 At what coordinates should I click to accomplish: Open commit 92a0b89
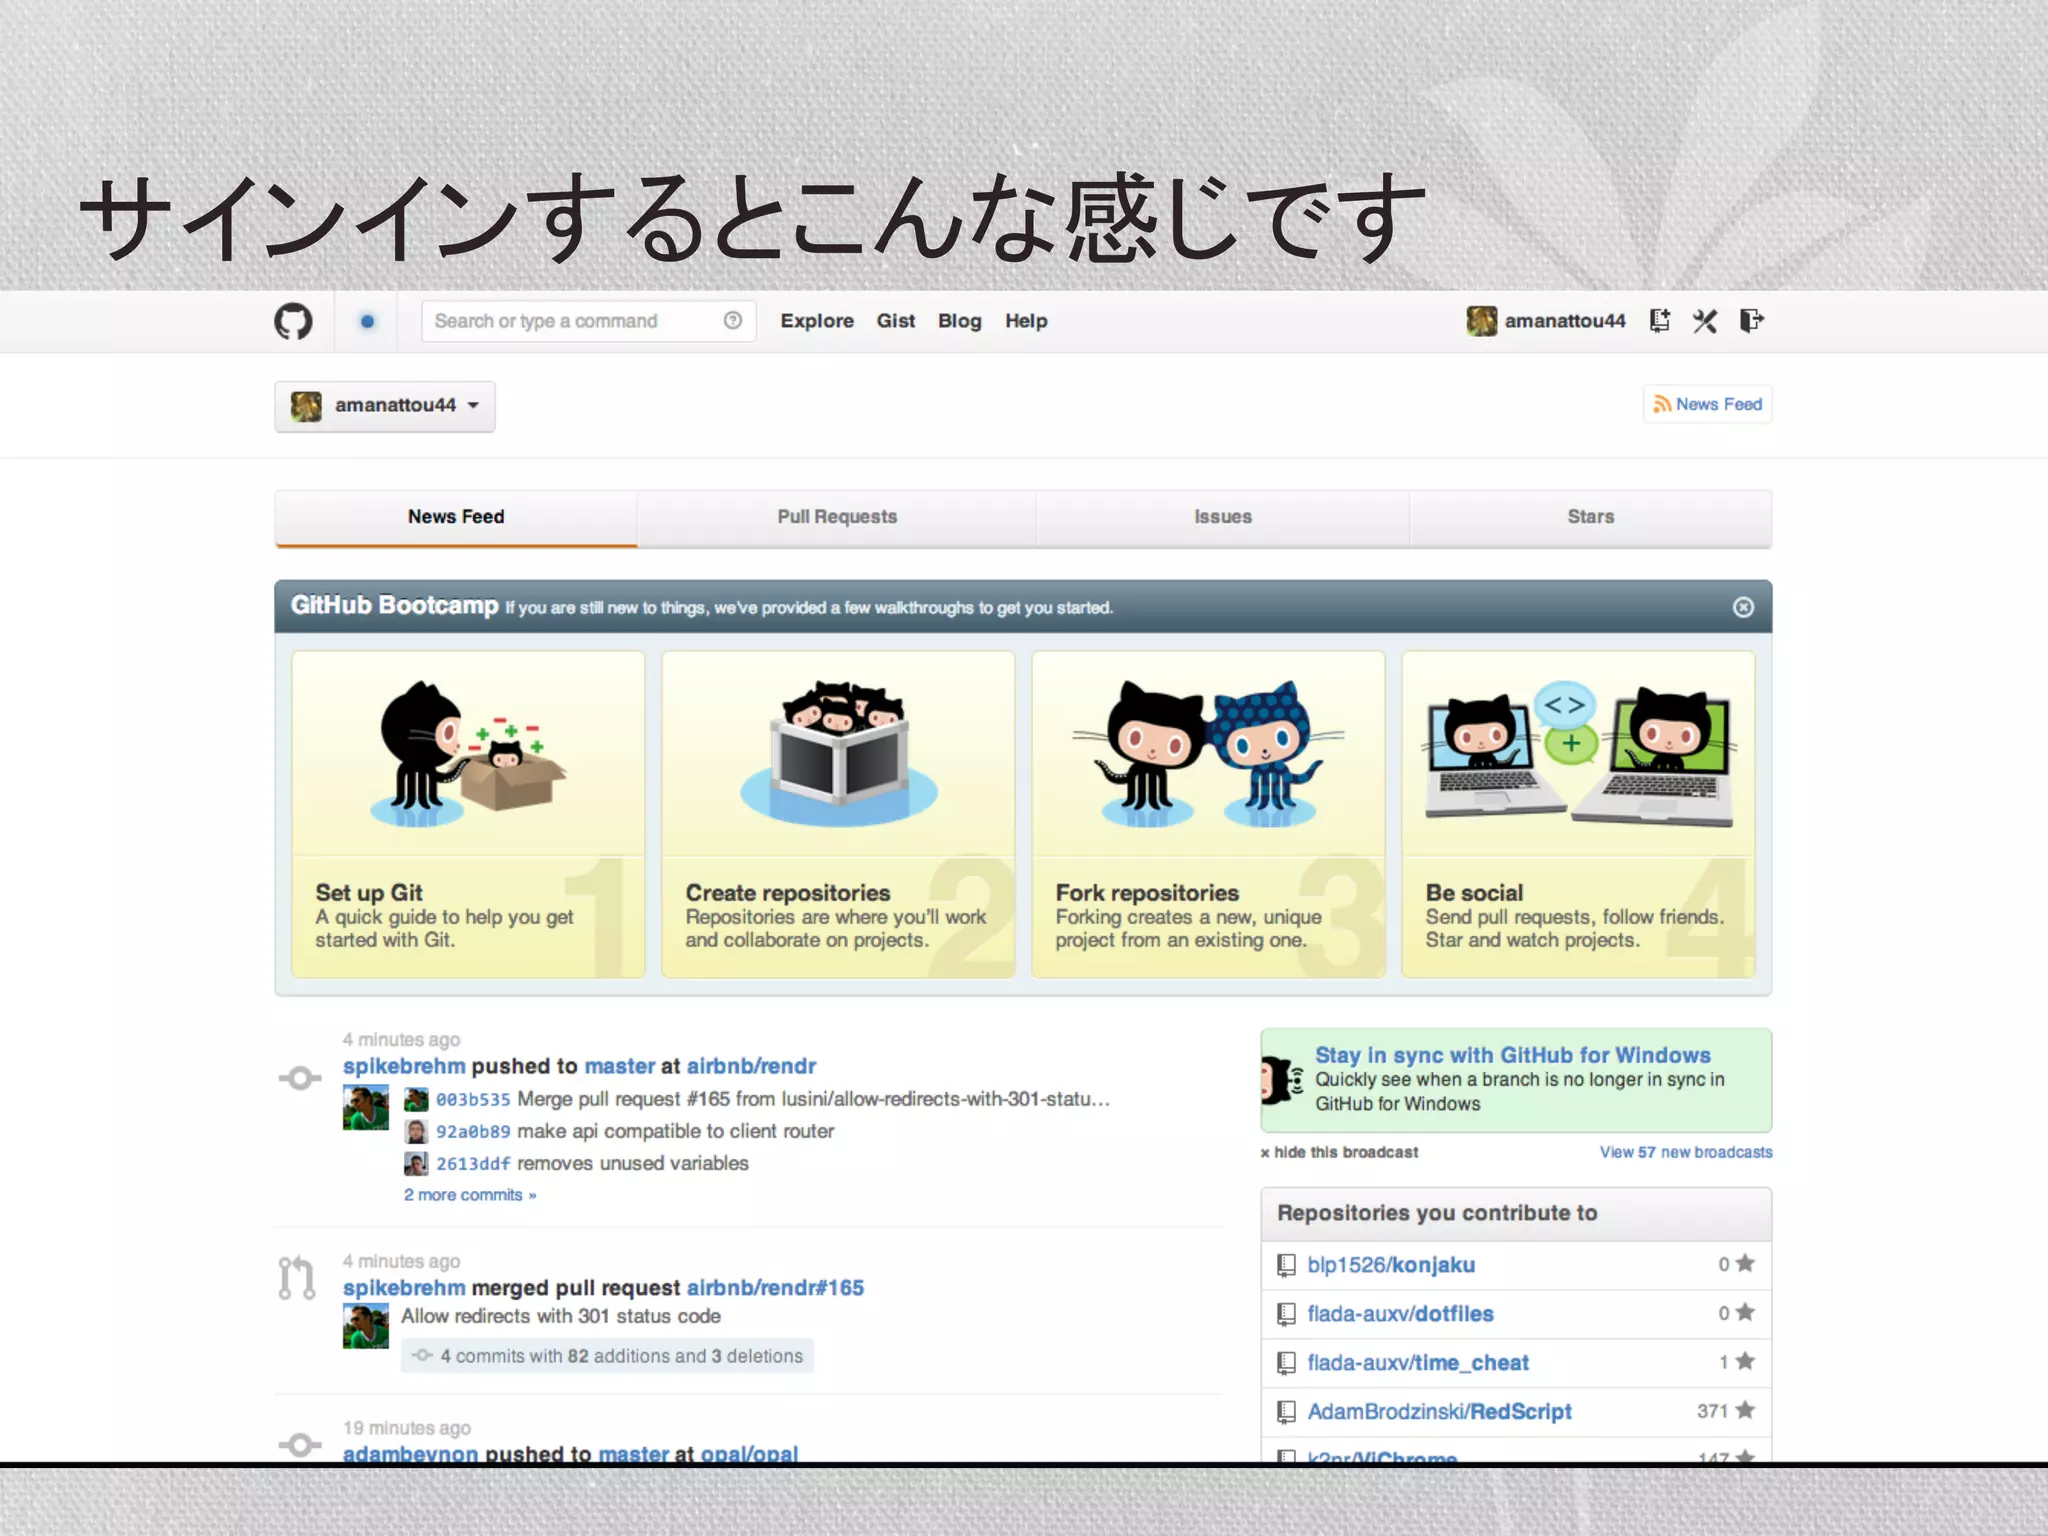pos(473,1132)
